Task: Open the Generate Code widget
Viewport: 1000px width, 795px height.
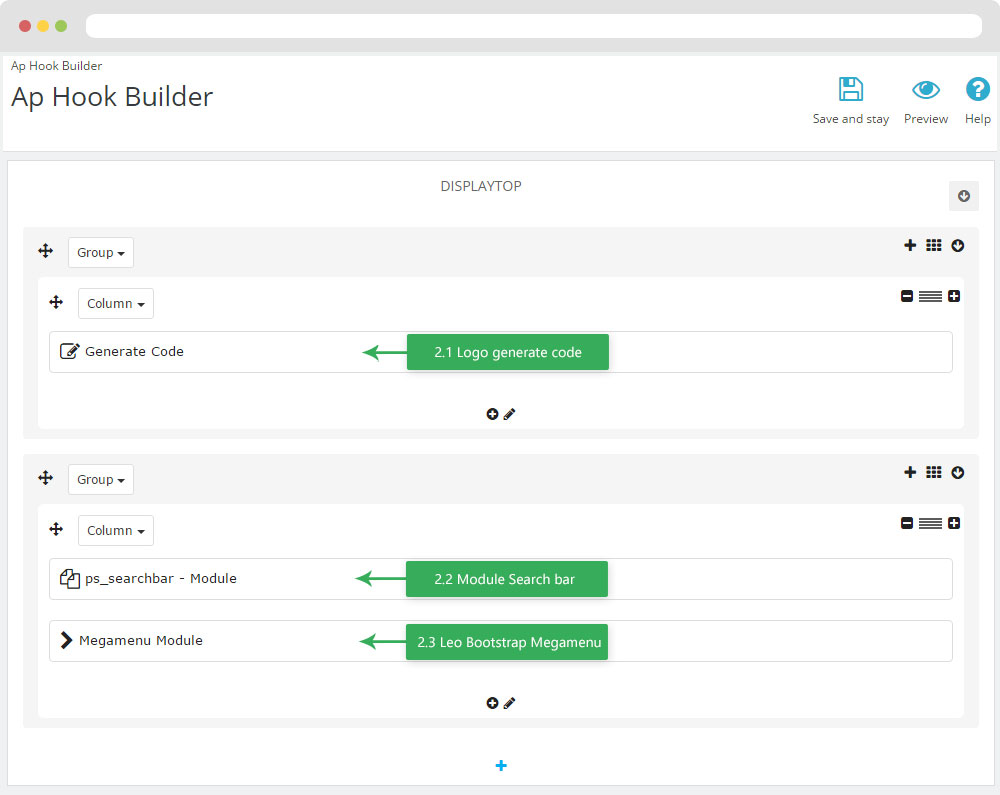Action: pos(501,352)
